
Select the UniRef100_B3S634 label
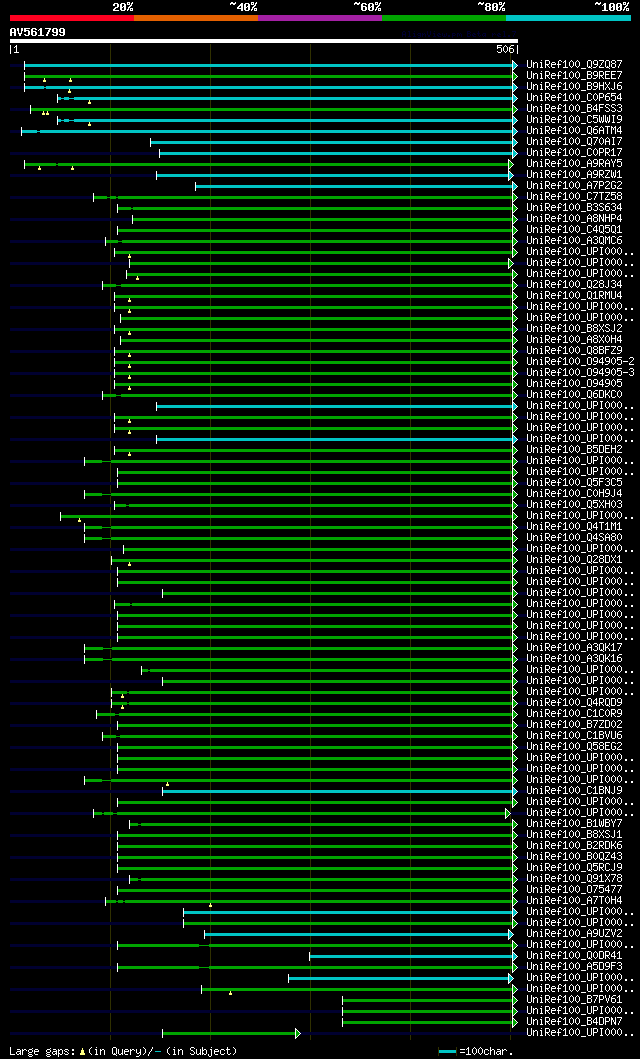(575, 208)
